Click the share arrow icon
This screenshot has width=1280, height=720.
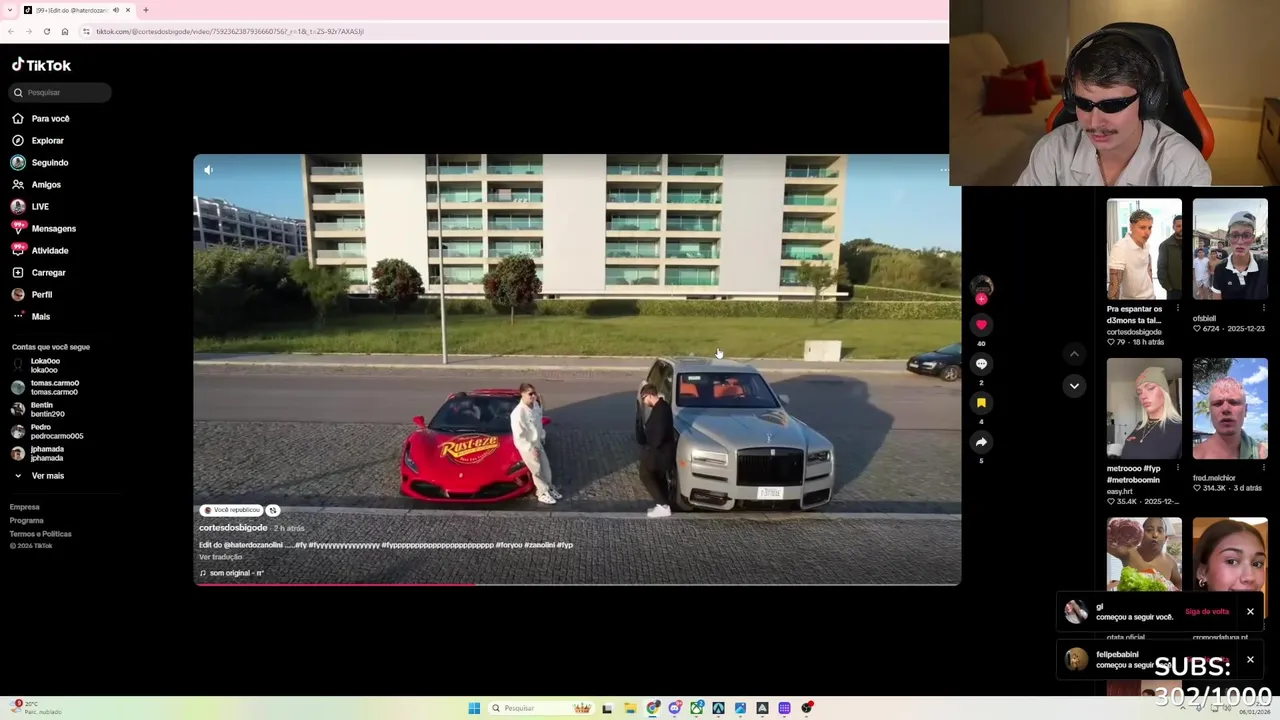981,442
